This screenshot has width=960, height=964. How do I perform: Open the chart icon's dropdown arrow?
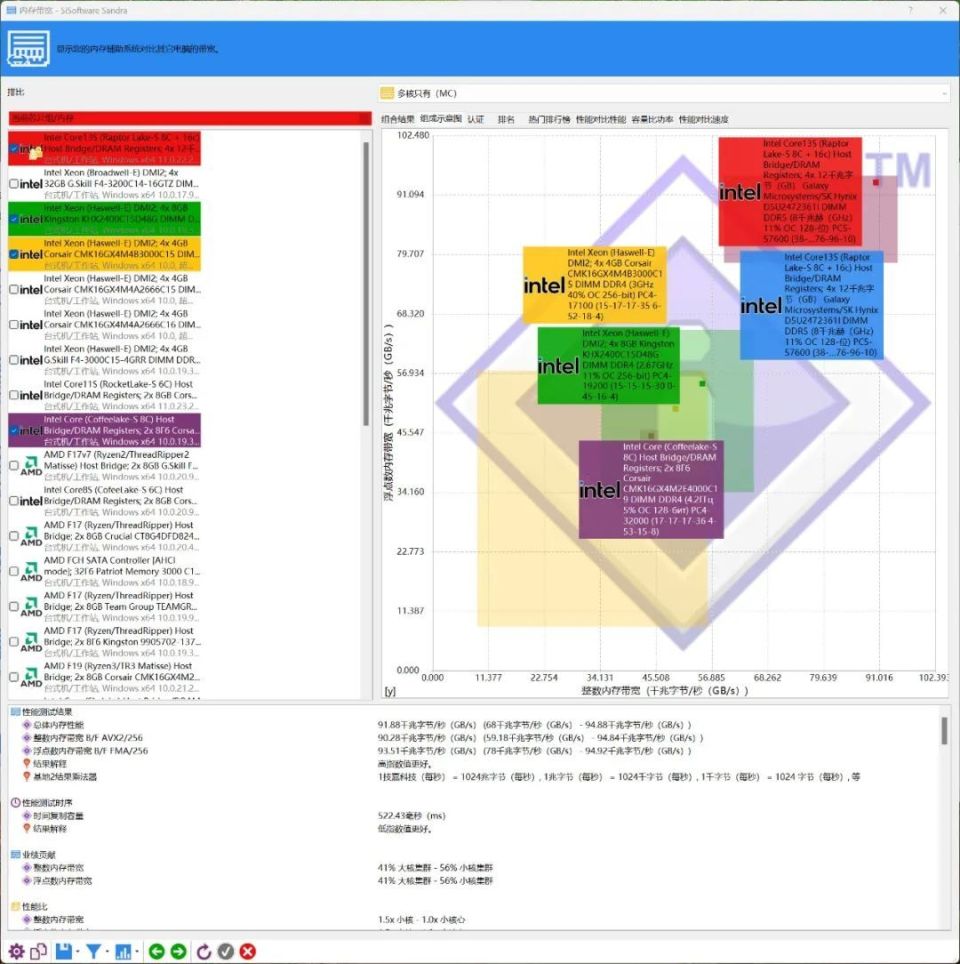click(x=136, y=952)
